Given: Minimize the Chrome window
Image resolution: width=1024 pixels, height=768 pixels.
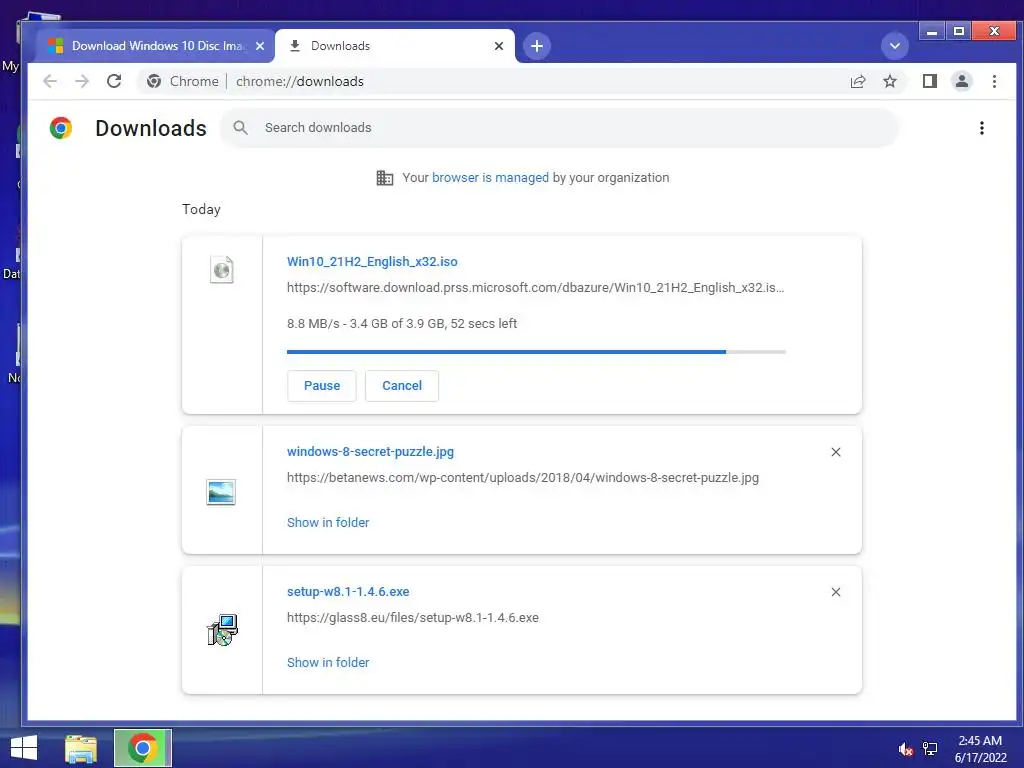Looking at the screenshot, I should click(932, 31).
